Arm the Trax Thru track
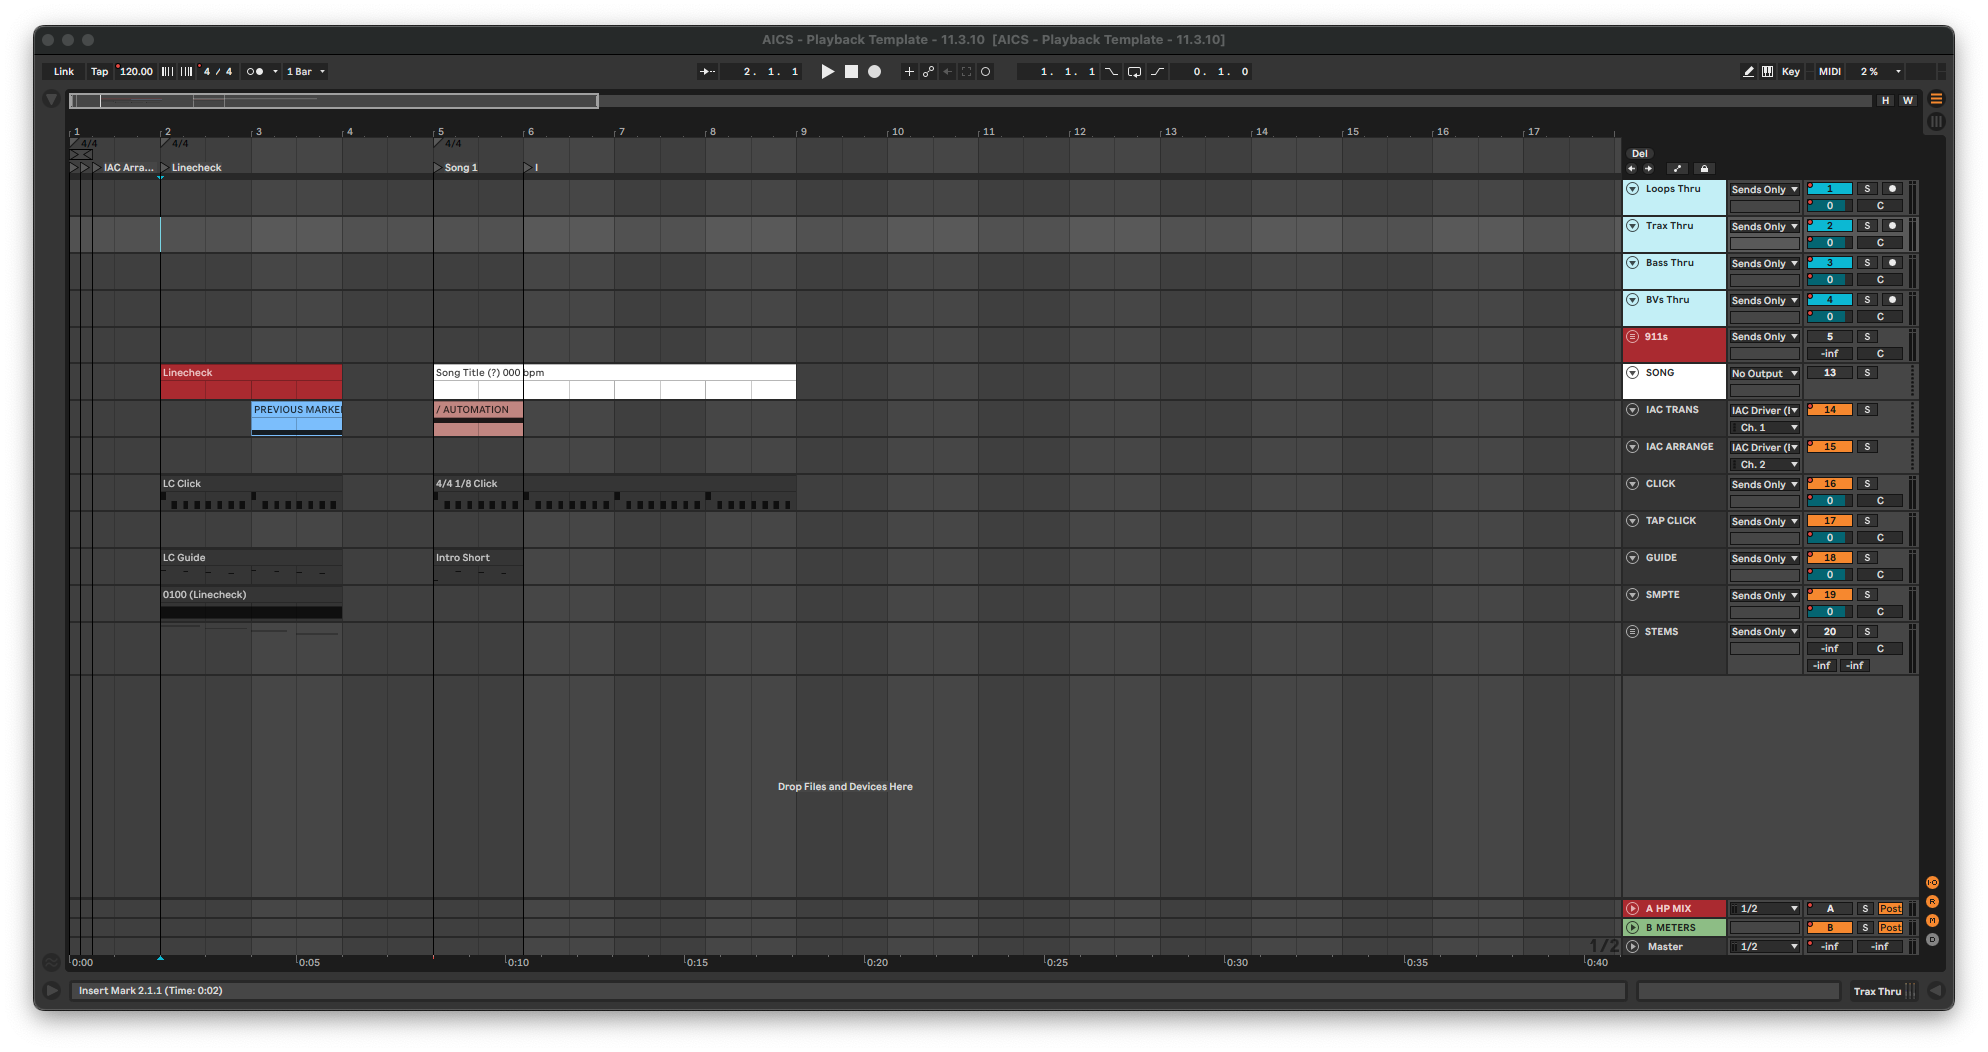Screen dimensions: 1988x1052 point(1892,226)
